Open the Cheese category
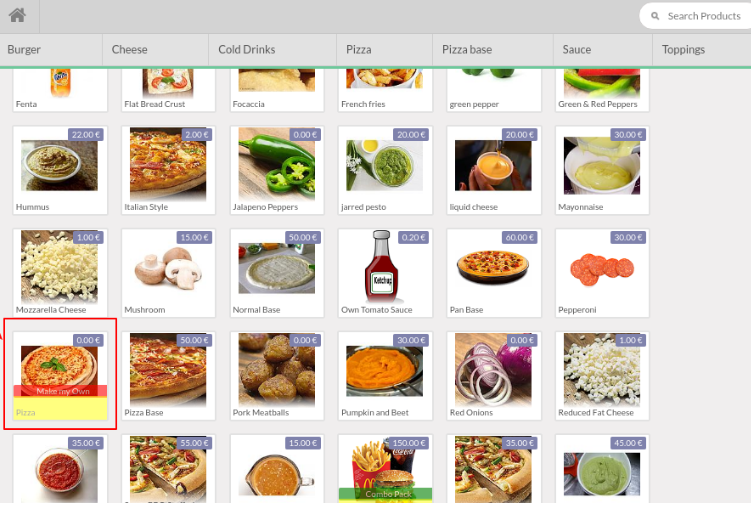Viewport: 751px width, 509px height. 156,50
